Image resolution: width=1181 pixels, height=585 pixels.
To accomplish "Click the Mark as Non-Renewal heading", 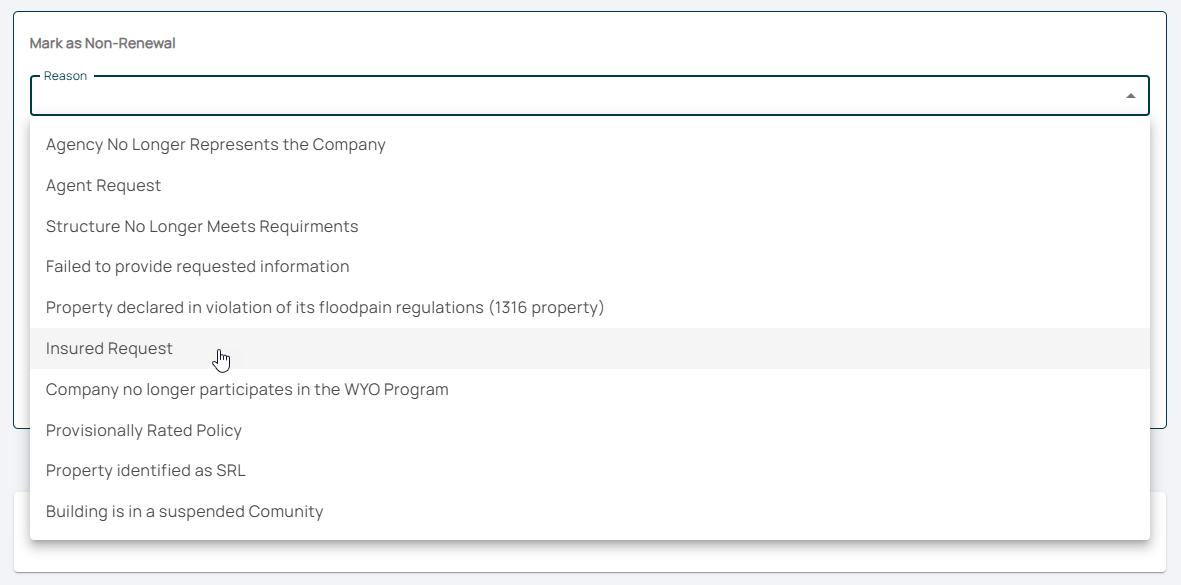I will pyautogui.click(x=102, y=43).
